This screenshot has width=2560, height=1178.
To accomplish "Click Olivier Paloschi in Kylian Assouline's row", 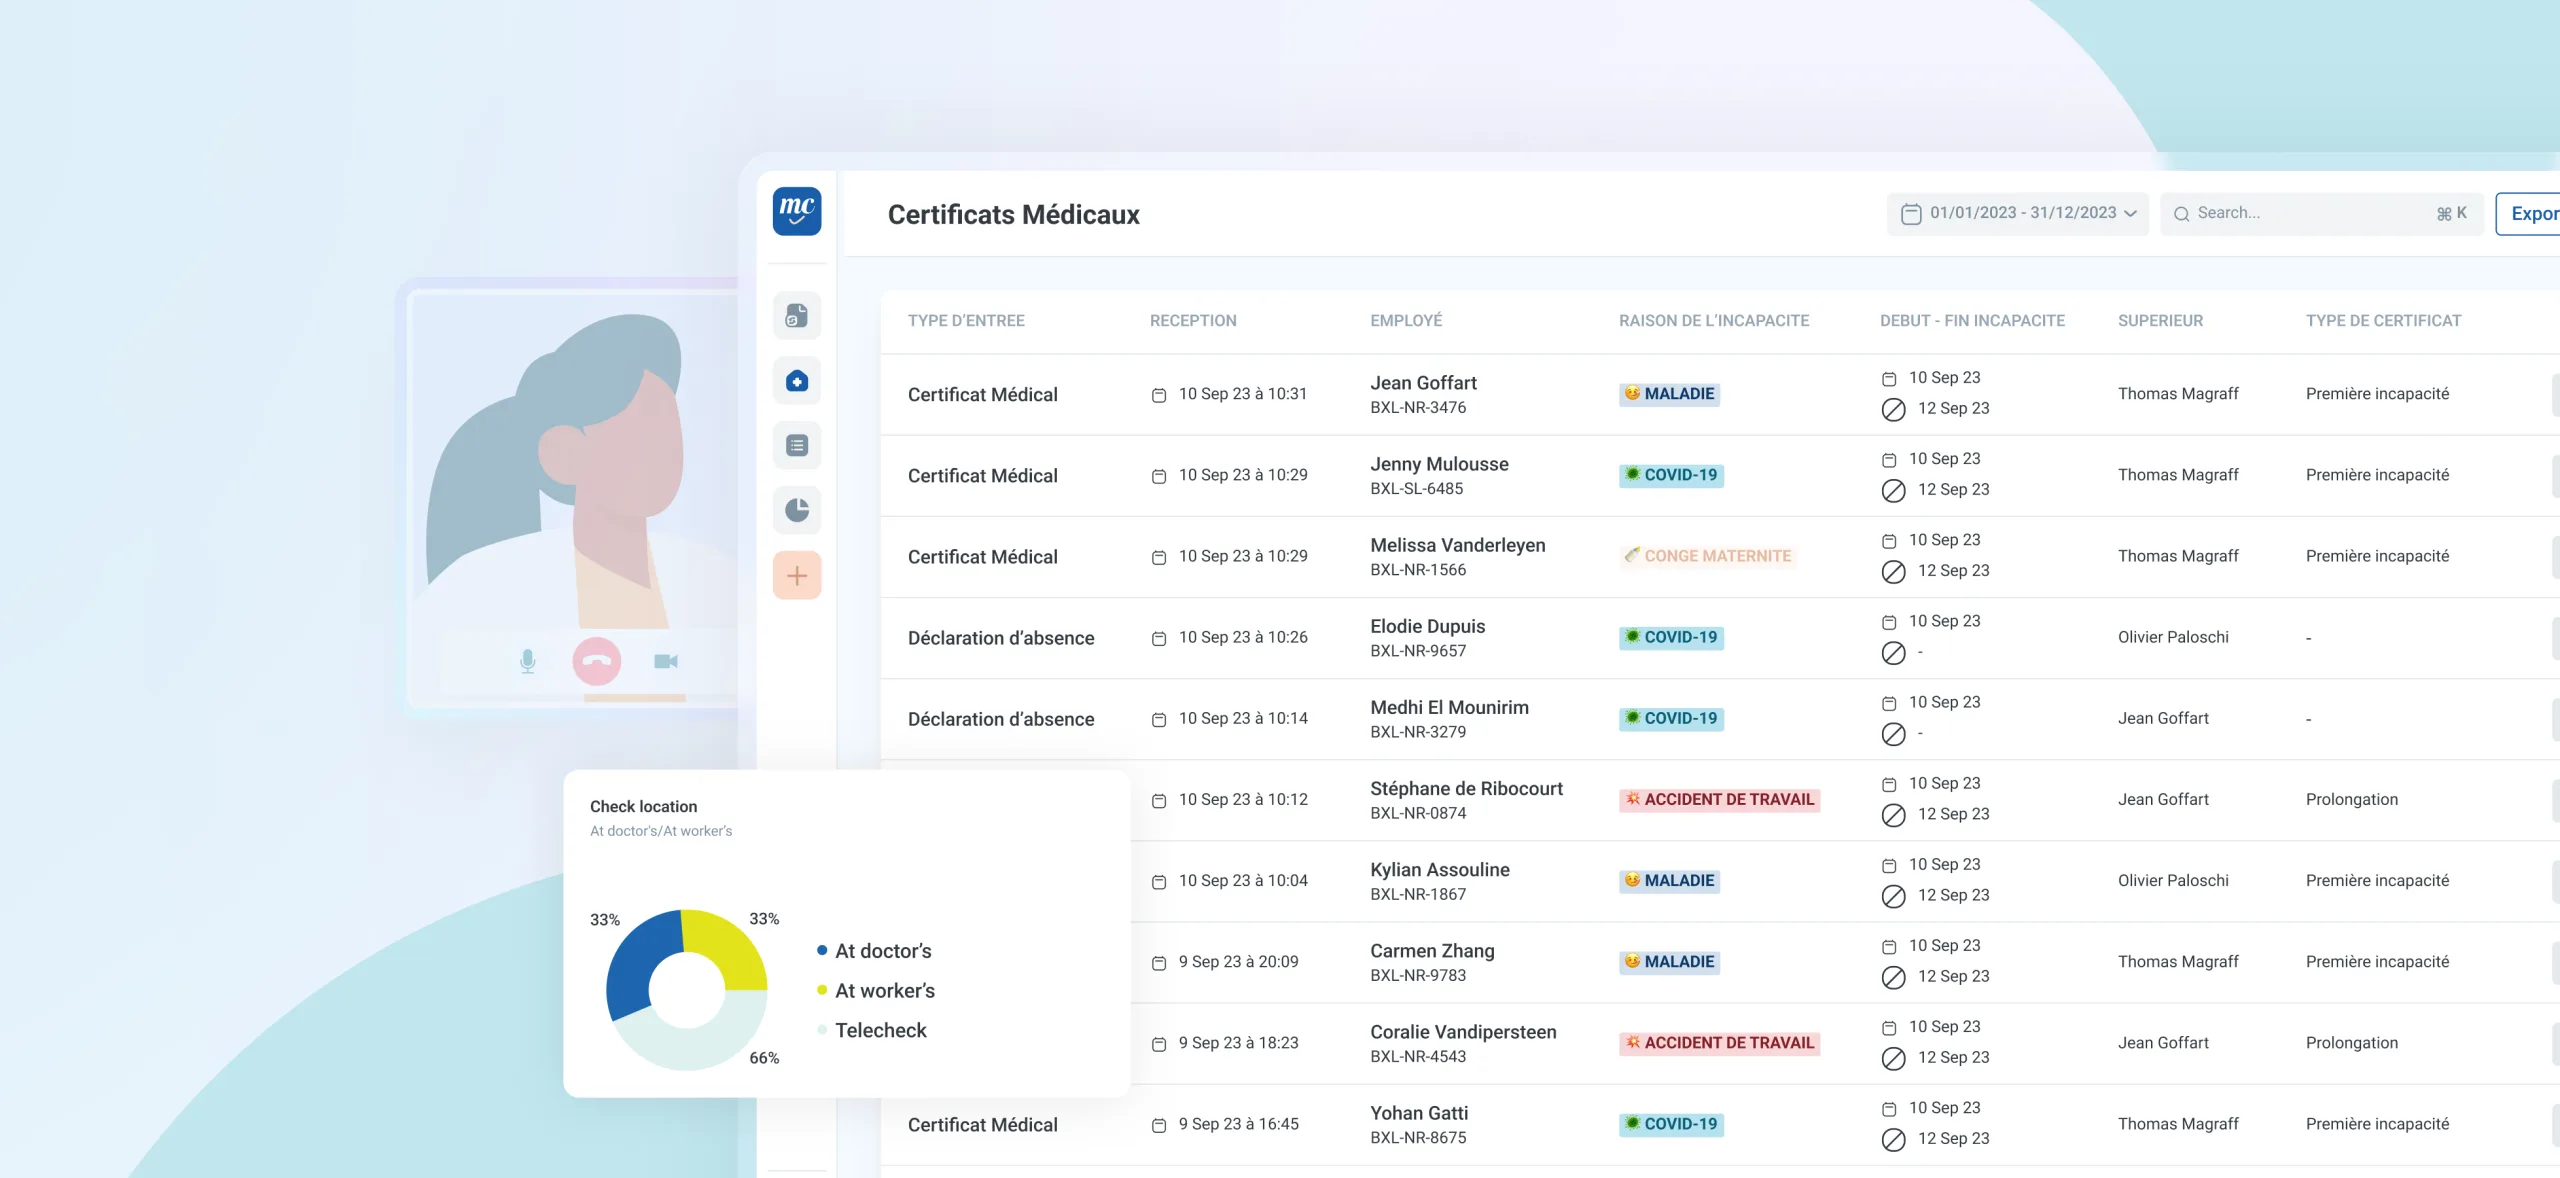I will [x=2173, y=881].
